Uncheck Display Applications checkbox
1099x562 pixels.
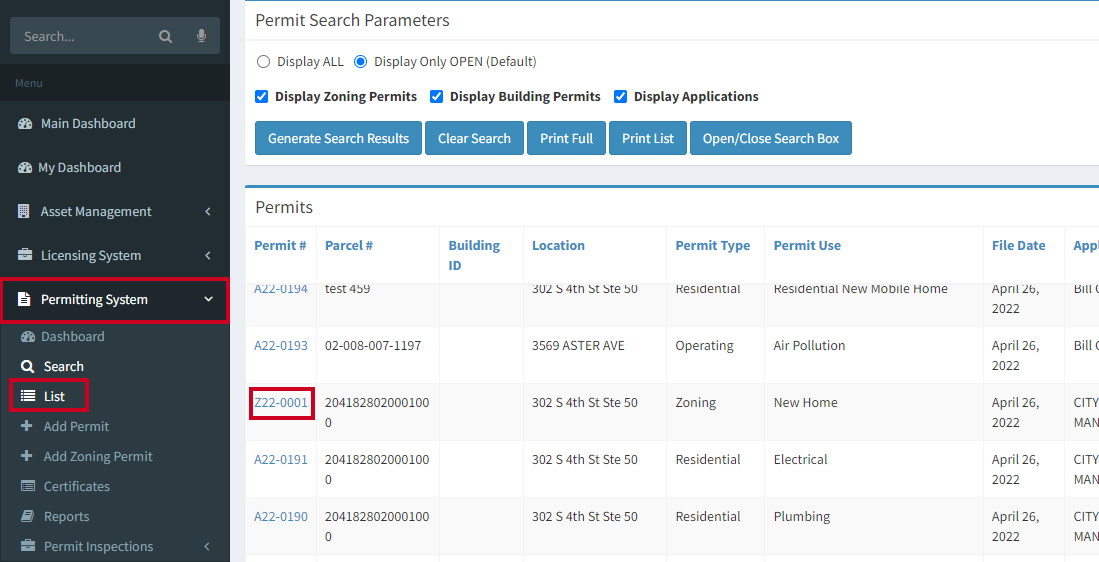[620, 97]
